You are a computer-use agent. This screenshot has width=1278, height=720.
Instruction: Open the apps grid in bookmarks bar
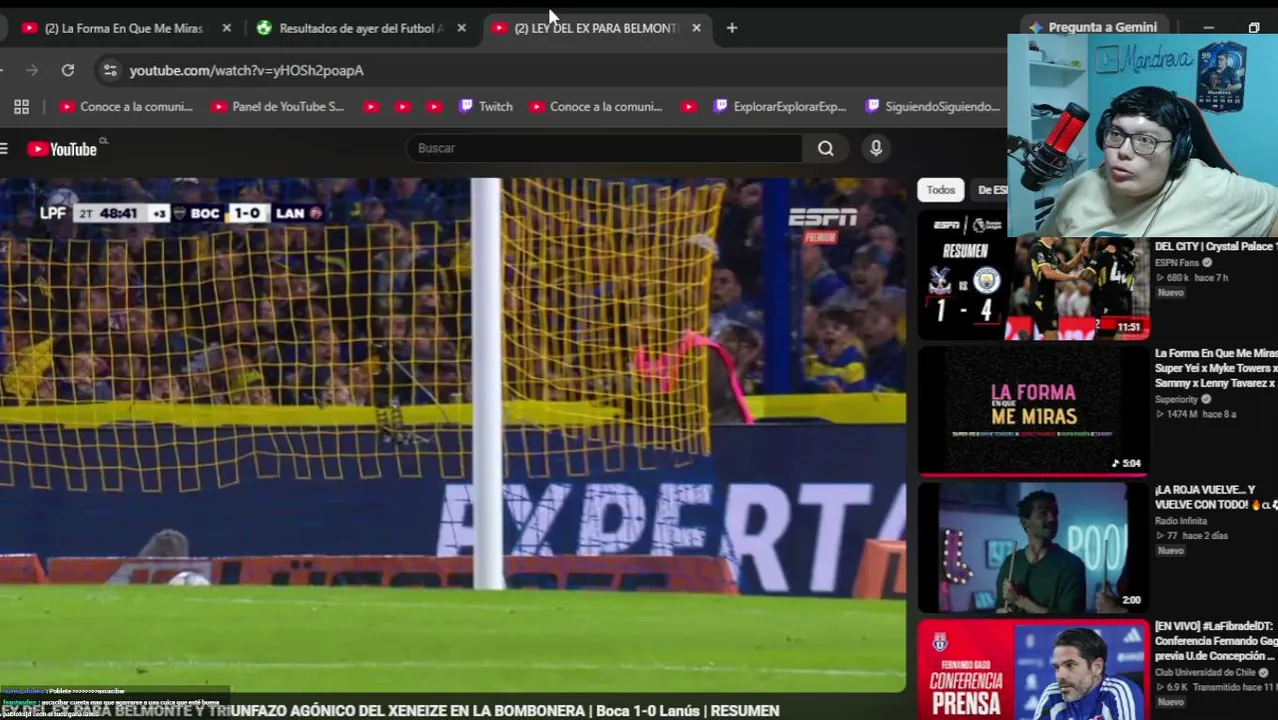coord(21,107)
